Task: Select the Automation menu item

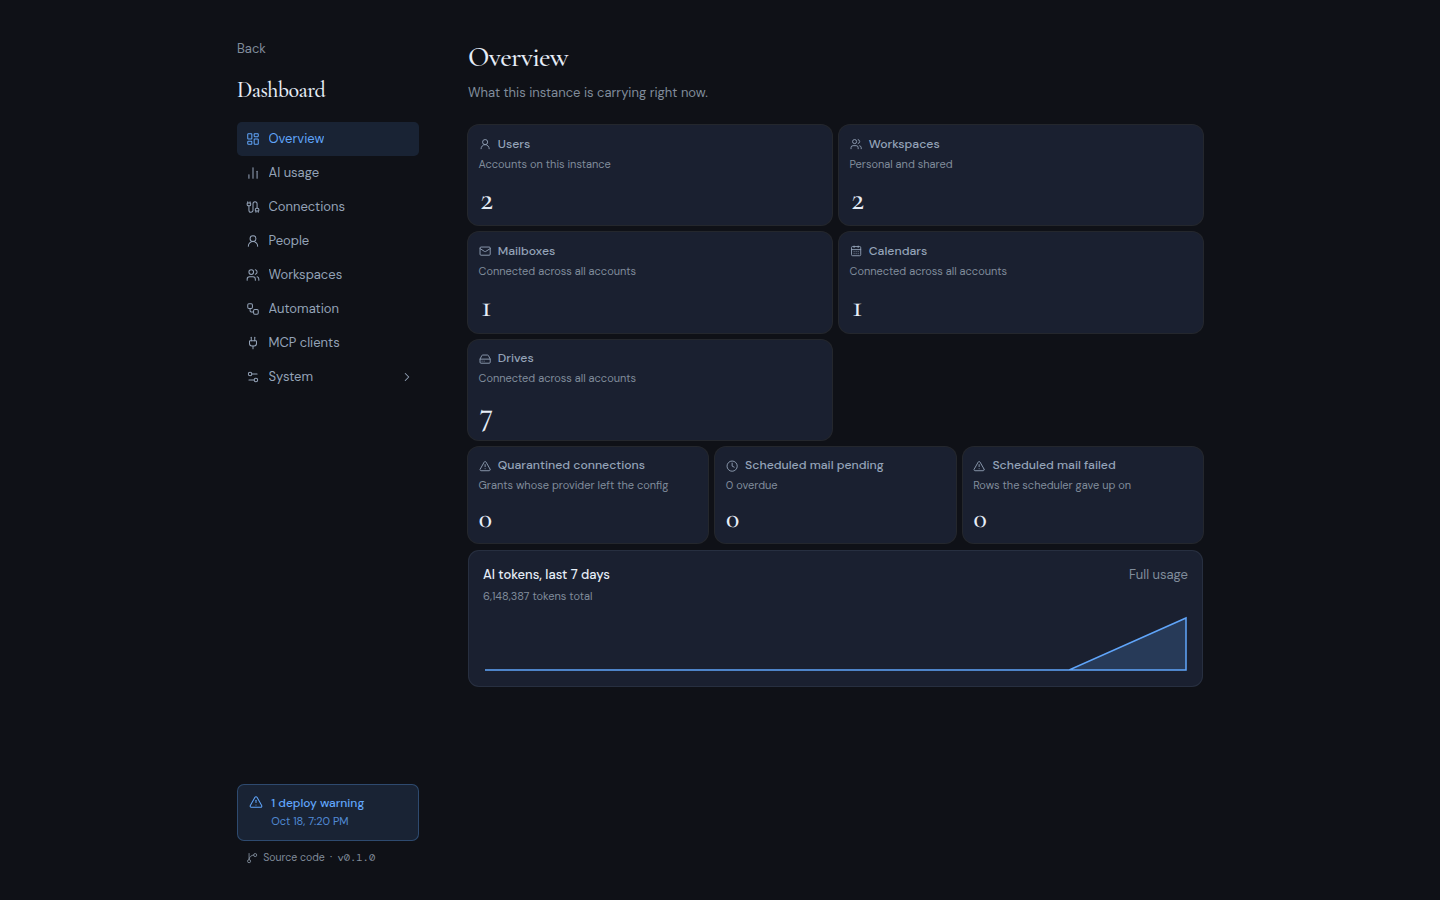Action: point(328,309)
